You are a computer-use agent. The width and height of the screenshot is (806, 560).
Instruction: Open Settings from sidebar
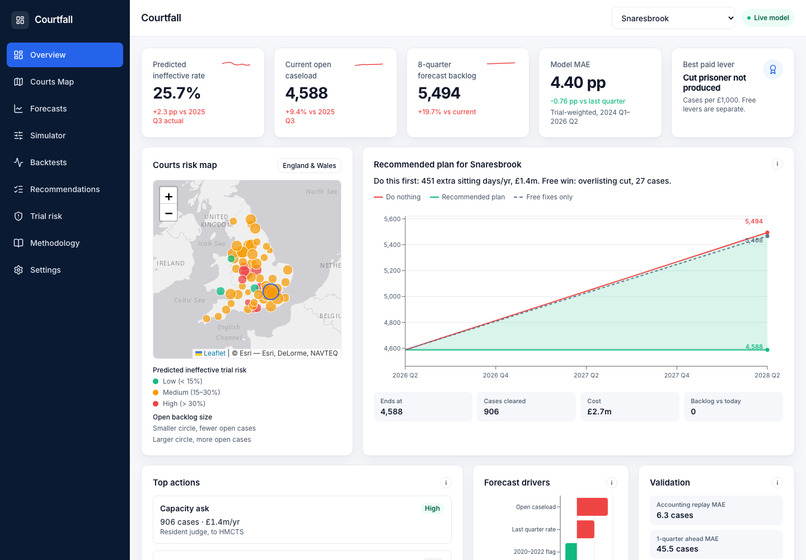point(65,270)
